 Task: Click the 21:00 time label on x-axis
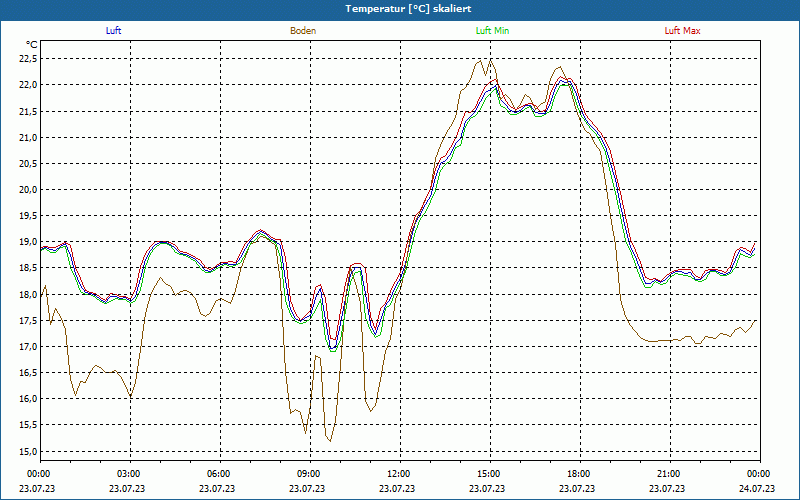point(668,474)
